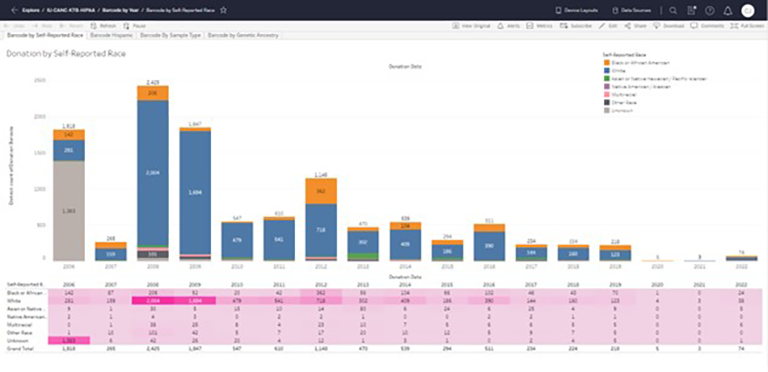This screenshot has width=768, height=372.
Task: Click the Share icon
Action: pyautogui.click(x=627, y=25)
